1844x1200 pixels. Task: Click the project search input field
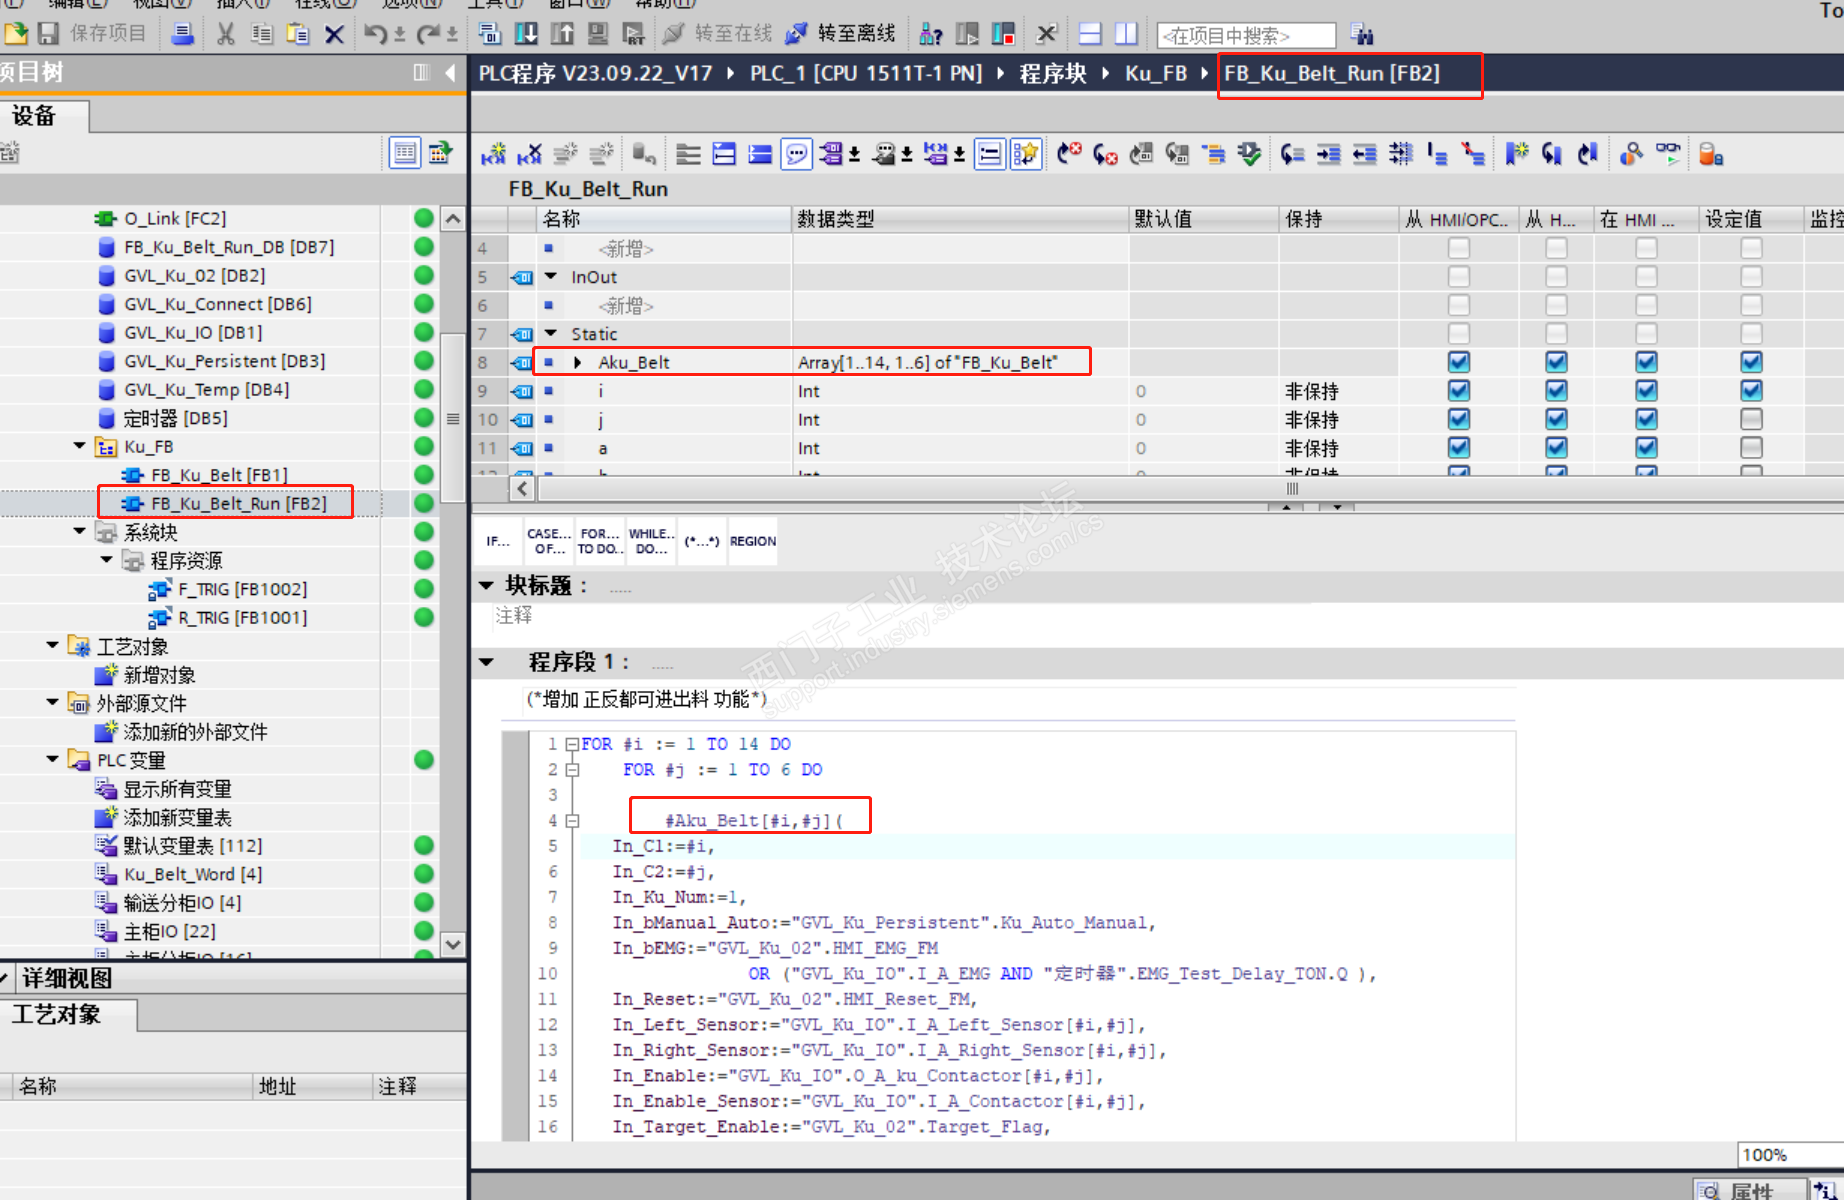click(x=1246, y=36)
